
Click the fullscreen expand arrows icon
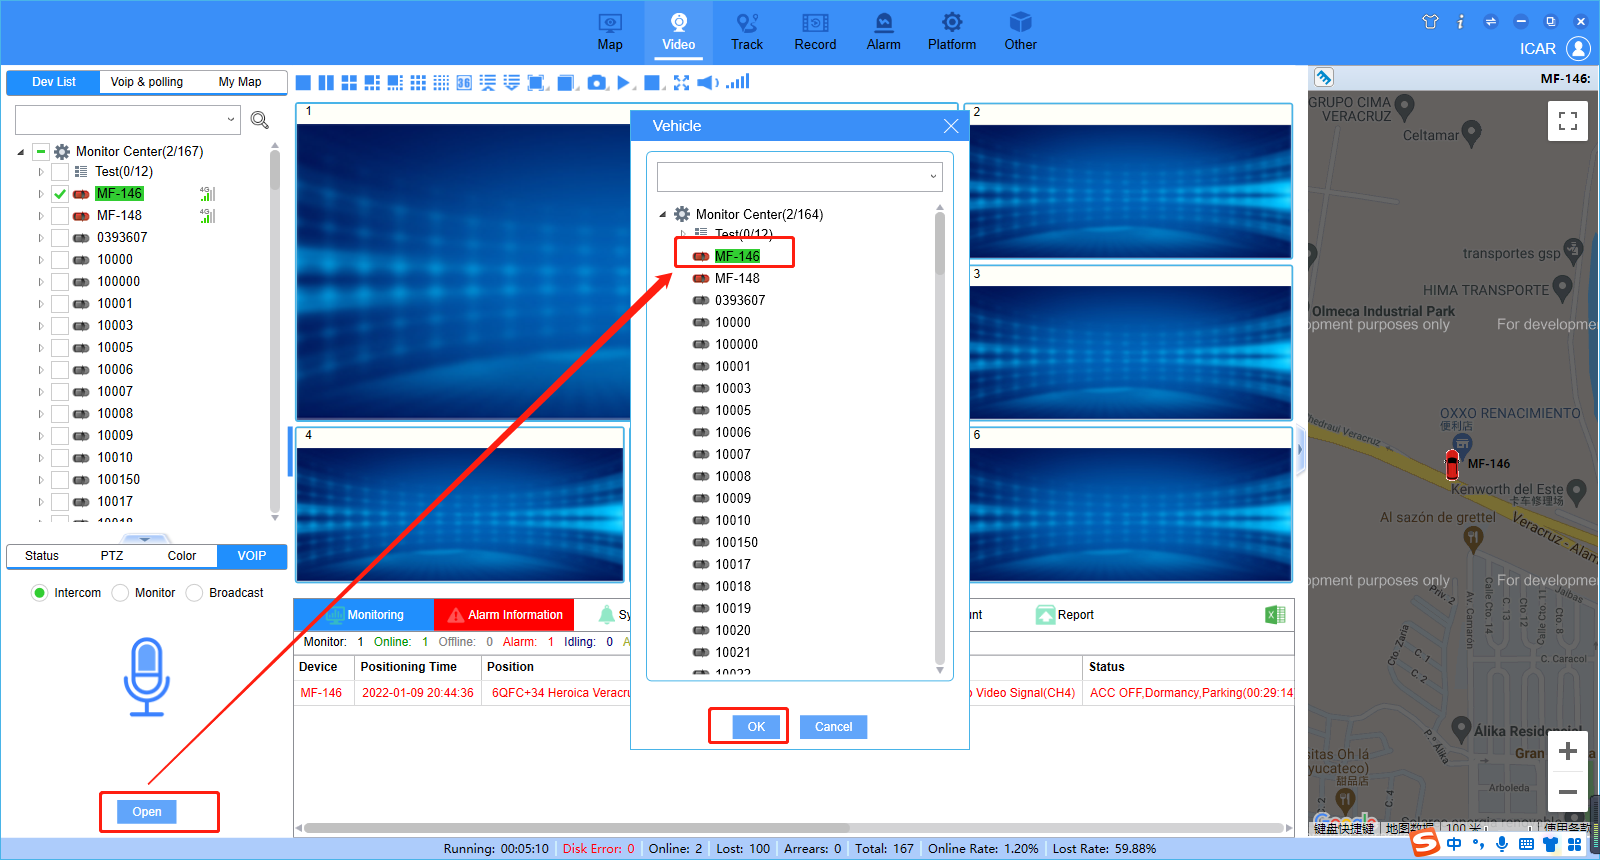(681, 83)
